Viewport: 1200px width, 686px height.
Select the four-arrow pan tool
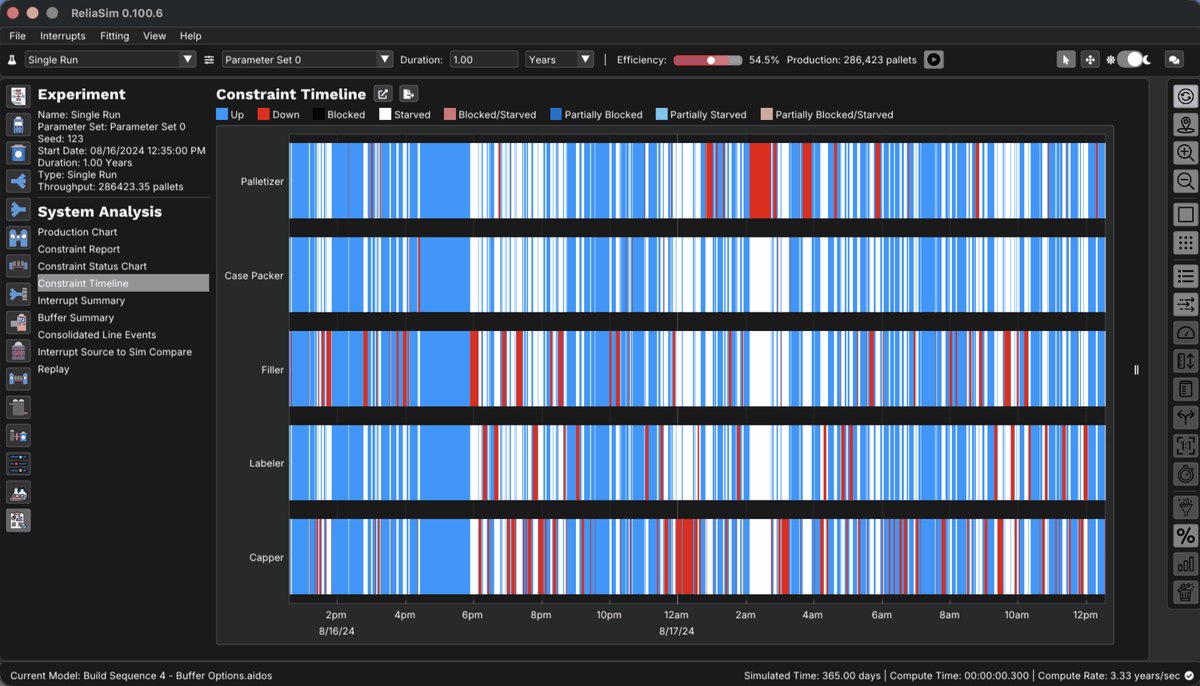pos(1089,60)
